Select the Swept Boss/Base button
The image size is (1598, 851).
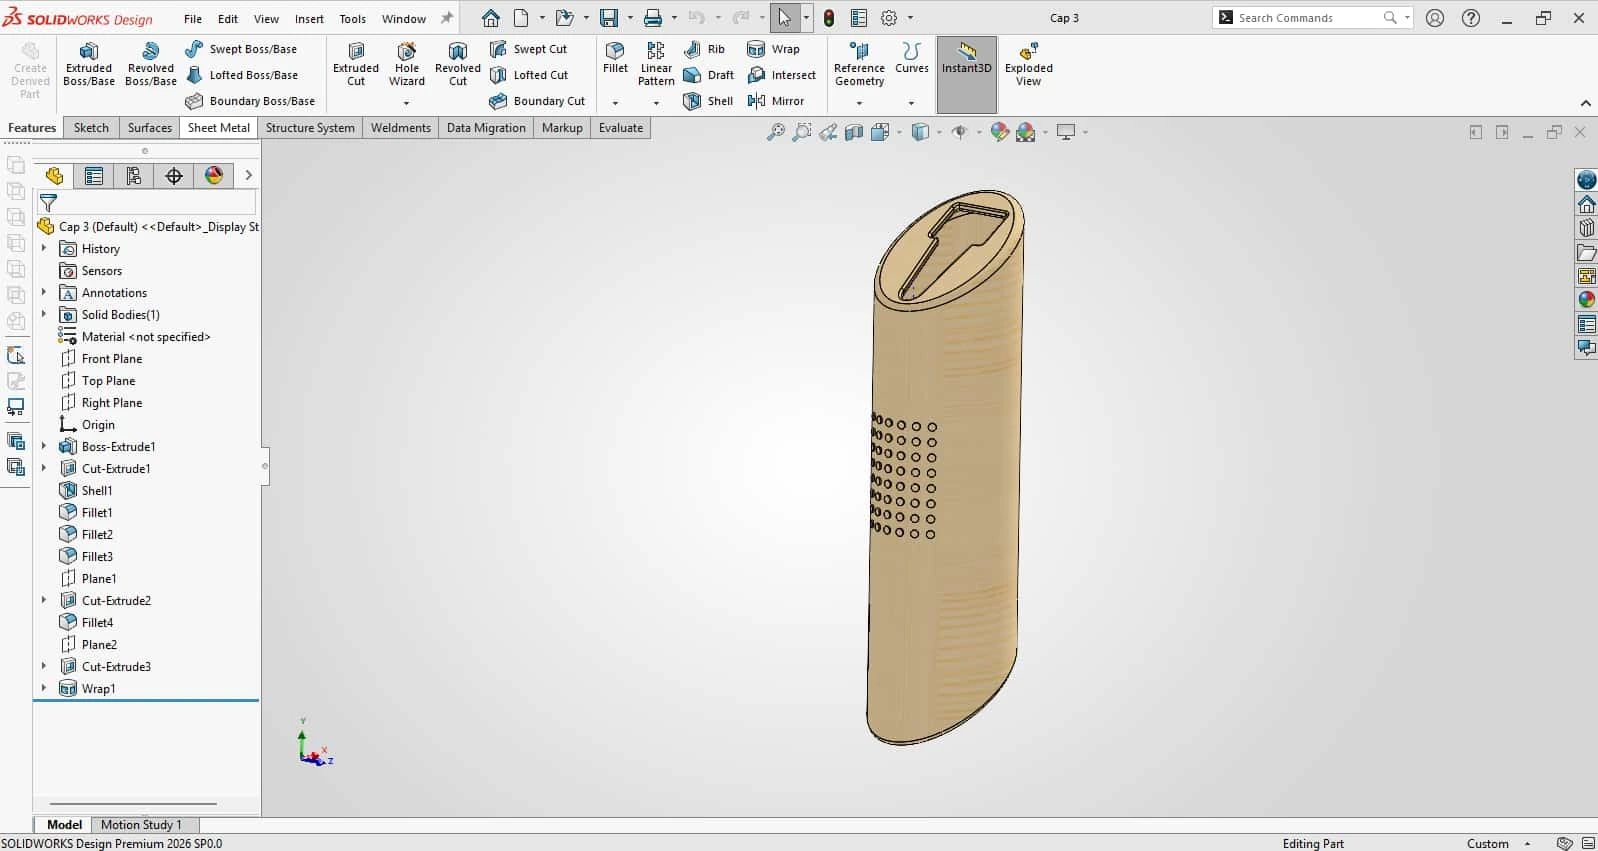(x=241, y=49)
